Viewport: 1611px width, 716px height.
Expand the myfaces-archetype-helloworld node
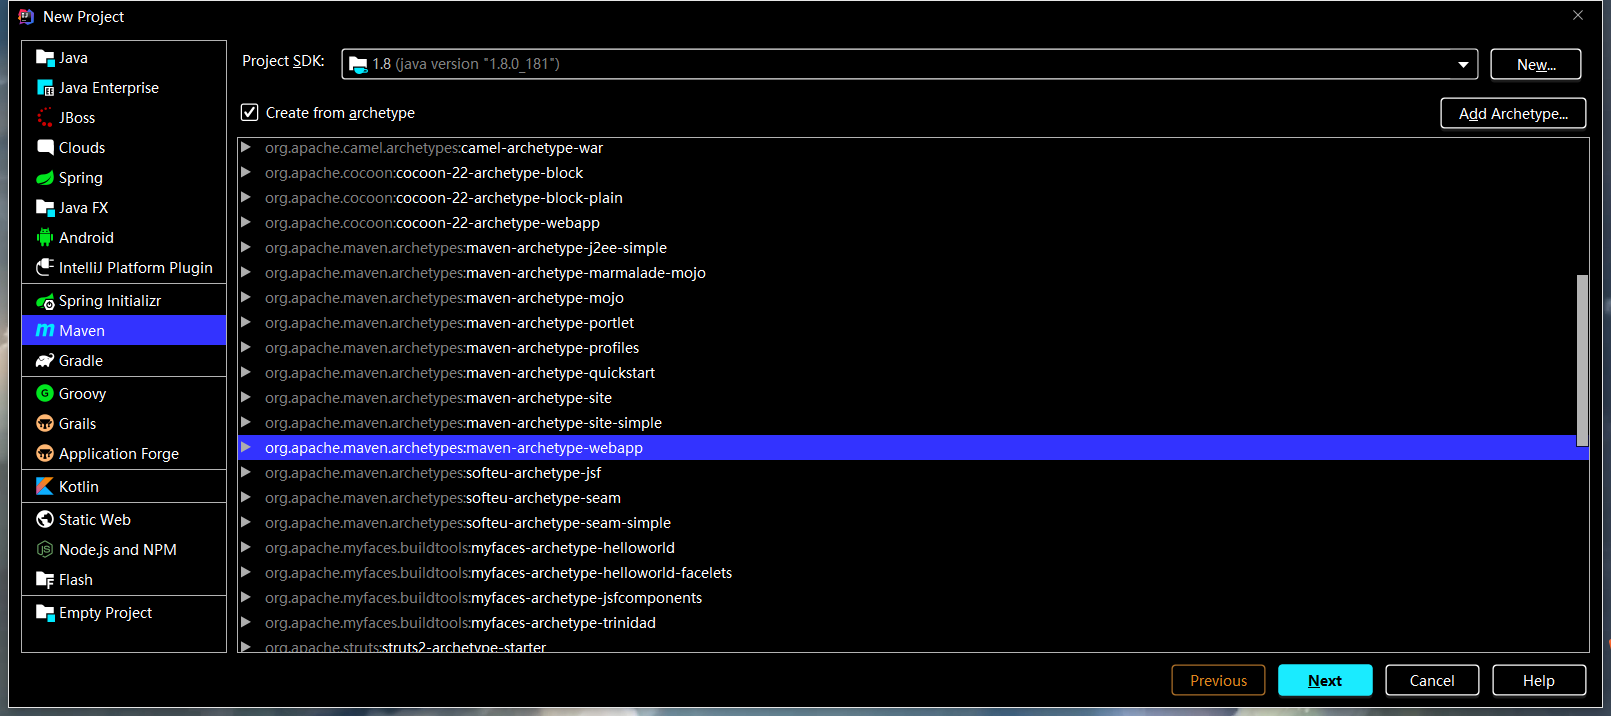pyautogui.click(x=246, y=548)
